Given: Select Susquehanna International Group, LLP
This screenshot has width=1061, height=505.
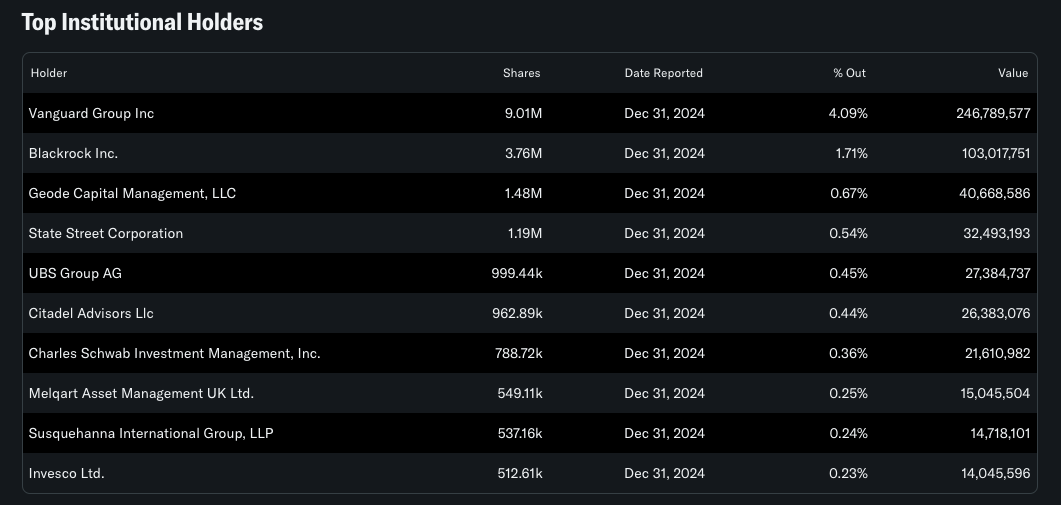Looking at the screenshot, I should pos(151,433).
